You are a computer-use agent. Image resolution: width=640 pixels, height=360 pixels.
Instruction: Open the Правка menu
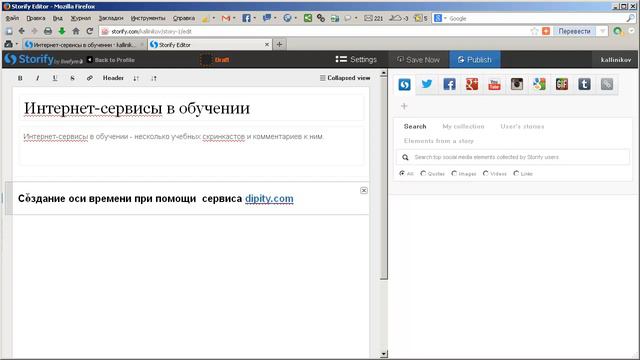pyautogui.click(x=36, y=18)
